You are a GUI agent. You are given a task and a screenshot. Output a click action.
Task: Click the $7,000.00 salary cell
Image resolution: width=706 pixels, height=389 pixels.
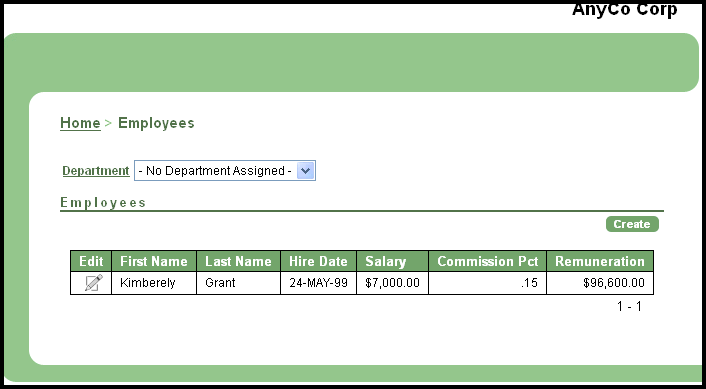click(x=392, y=283)
